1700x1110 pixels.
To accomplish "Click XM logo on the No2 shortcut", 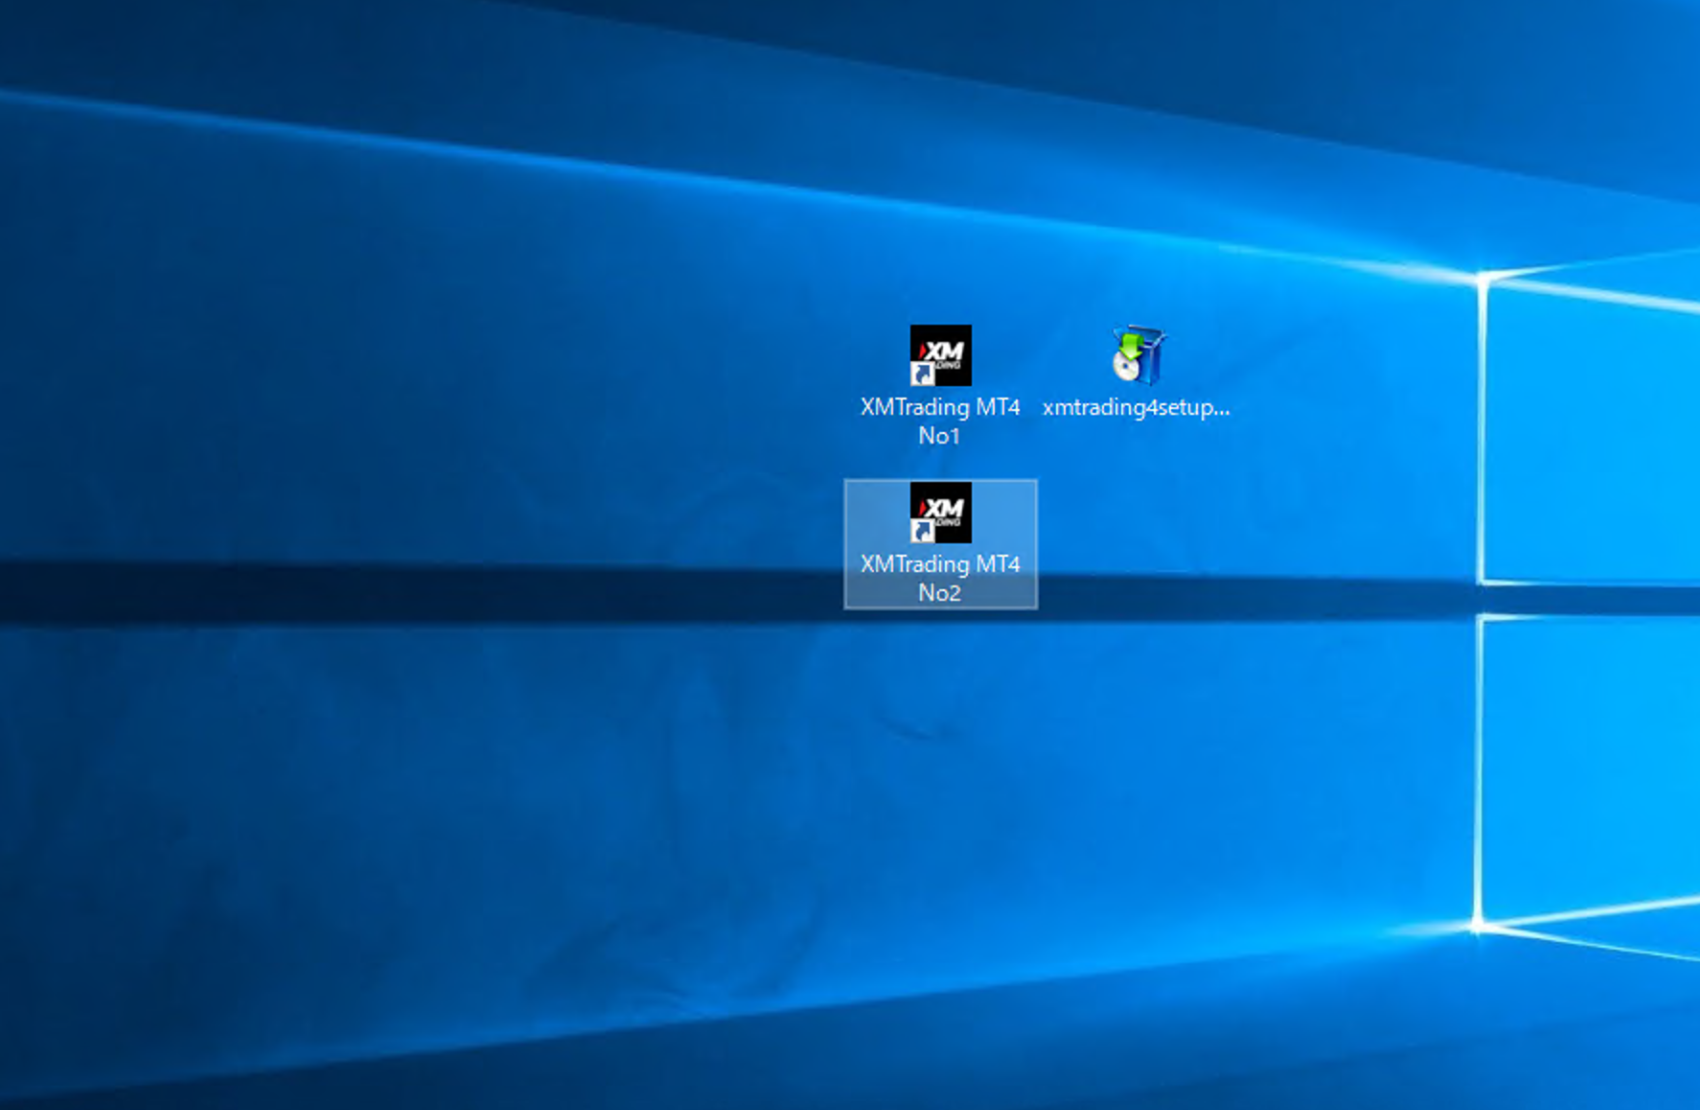I will click(x=943, y=507).
